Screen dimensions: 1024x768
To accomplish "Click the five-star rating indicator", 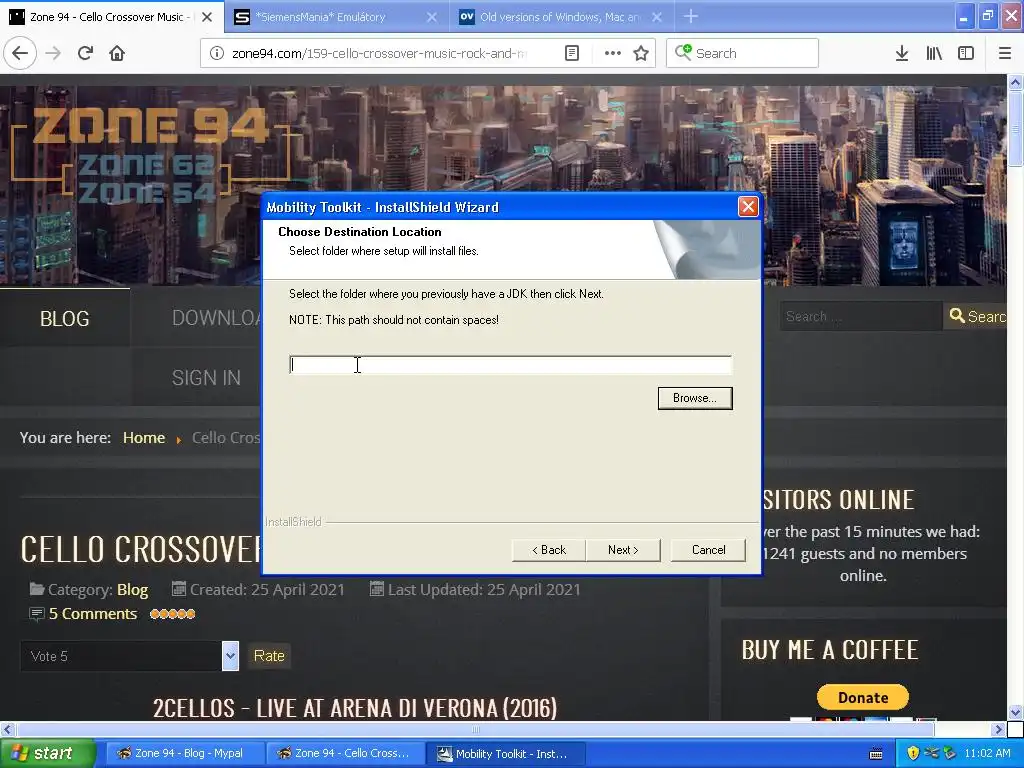I will (x=172, y=614).
